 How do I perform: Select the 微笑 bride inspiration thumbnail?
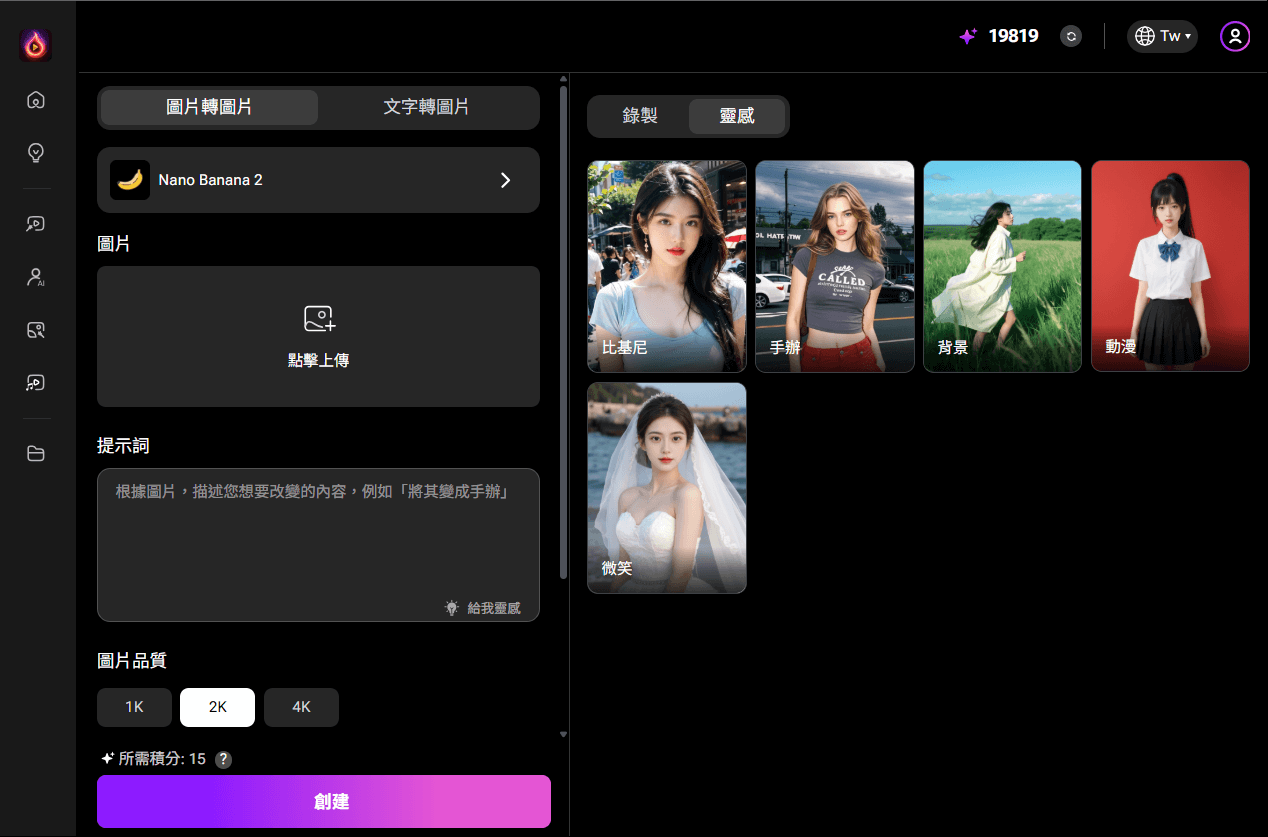coord(666,487)
